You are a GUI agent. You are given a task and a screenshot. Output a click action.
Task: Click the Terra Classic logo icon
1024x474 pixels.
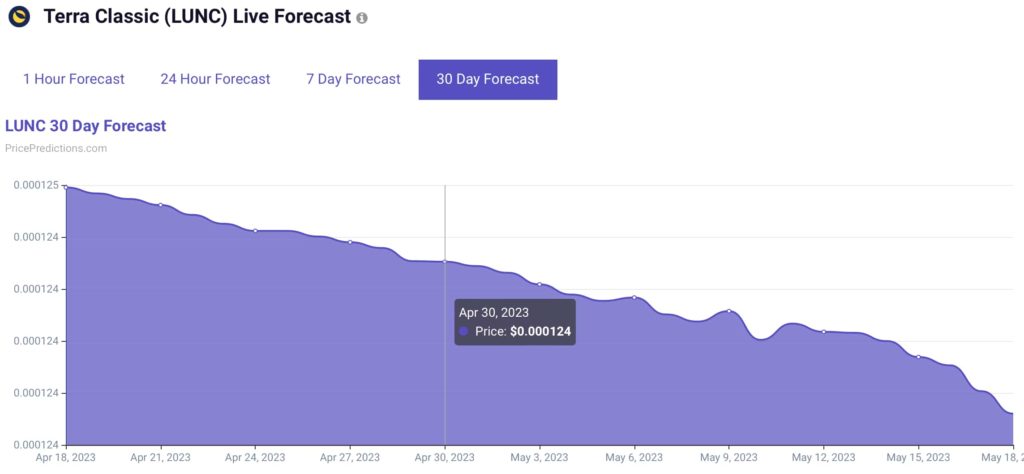19,17
